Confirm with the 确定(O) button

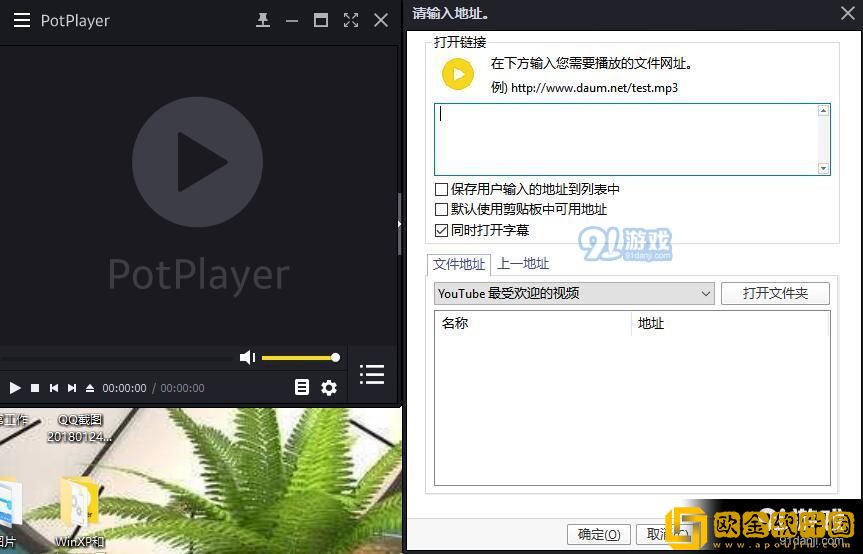[599, 534]
